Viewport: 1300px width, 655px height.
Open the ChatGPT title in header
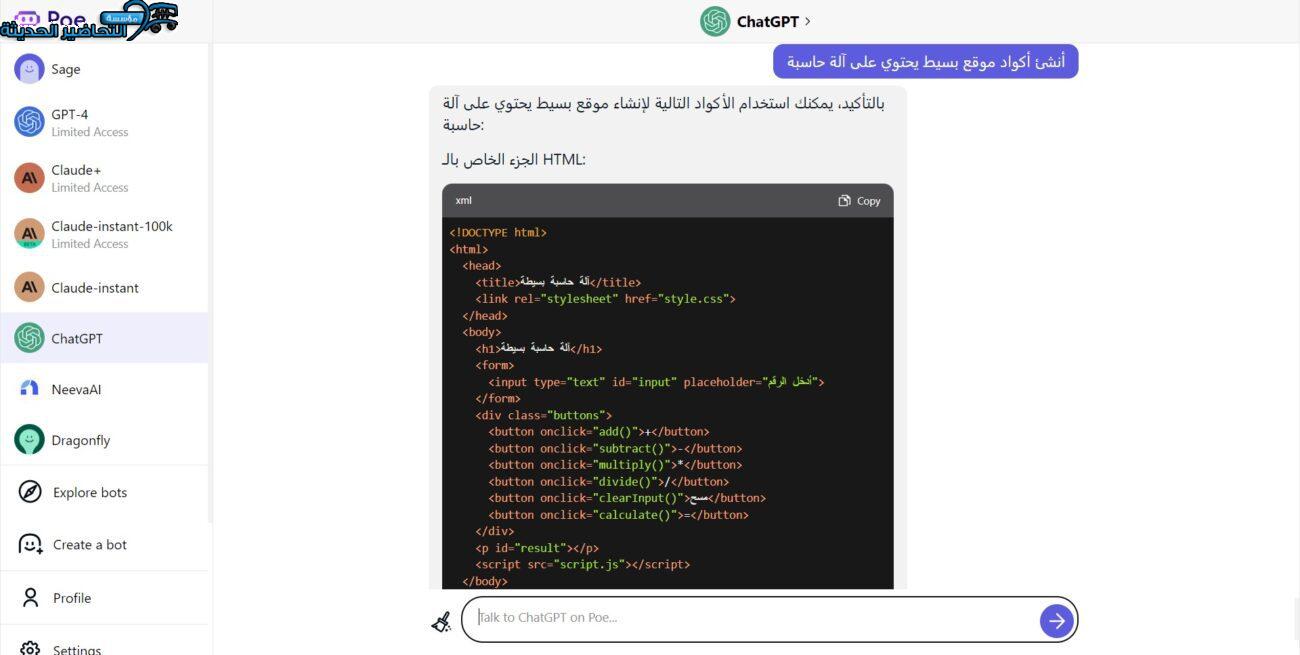[x=767, y=21]
